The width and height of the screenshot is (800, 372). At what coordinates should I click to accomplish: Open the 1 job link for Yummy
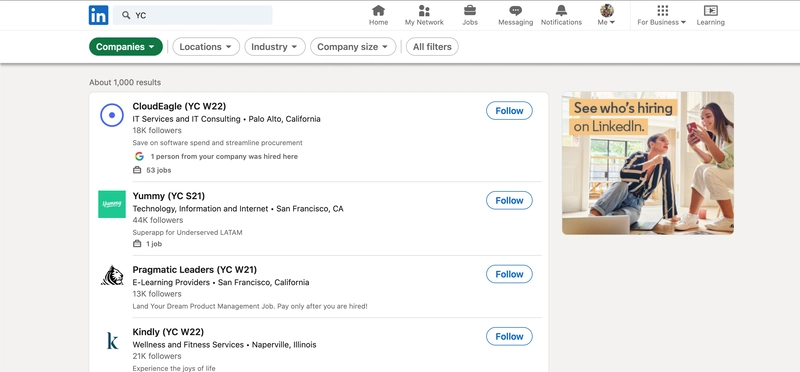coord(154,244)
